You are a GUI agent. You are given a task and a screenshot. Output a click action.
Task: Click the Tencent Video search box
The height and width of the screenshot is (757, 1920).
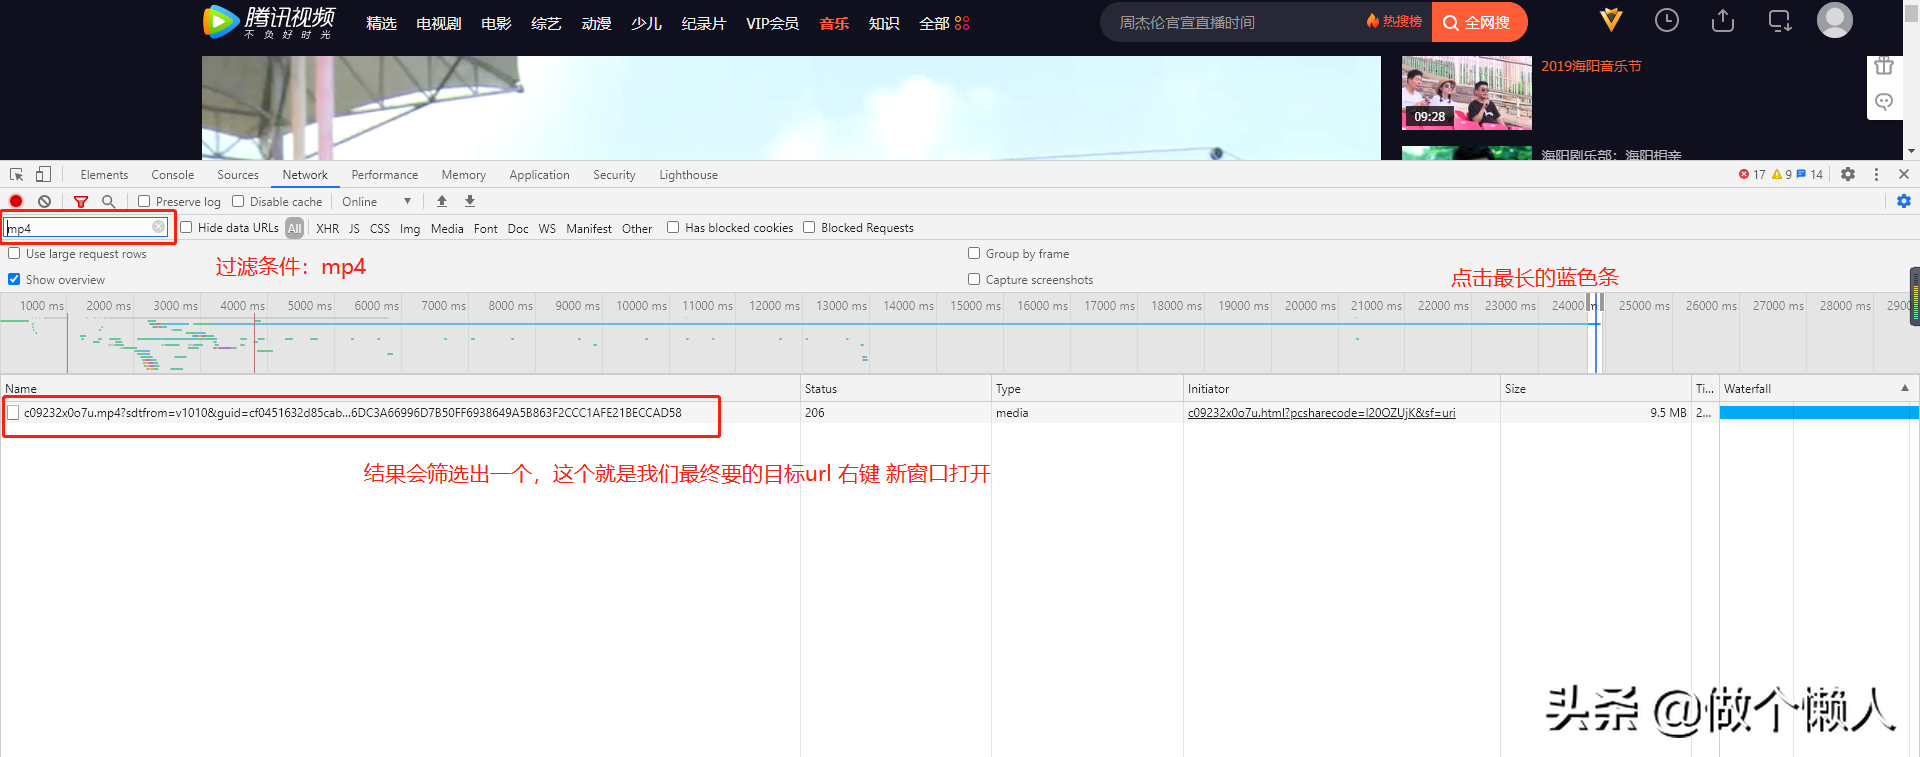tap(1235, 22)
